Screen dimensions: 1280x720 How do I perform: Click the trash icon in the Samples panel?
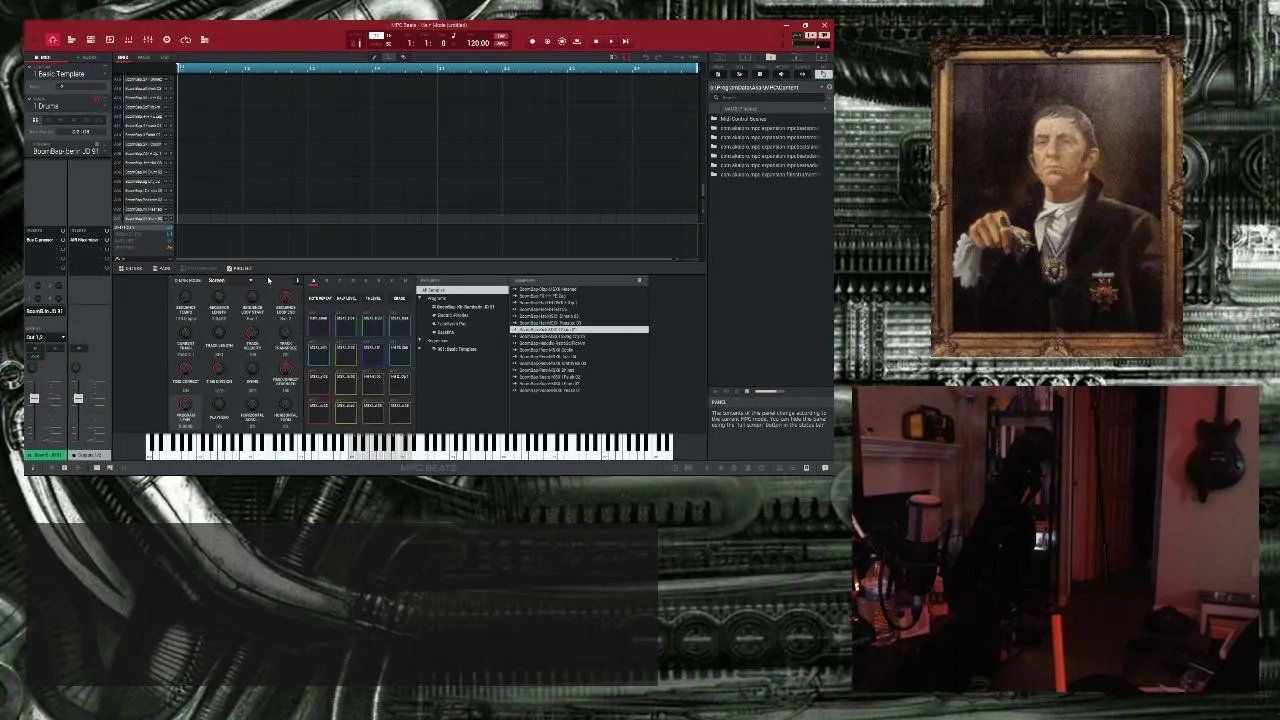pyautogui.click(x=639, y=280)
